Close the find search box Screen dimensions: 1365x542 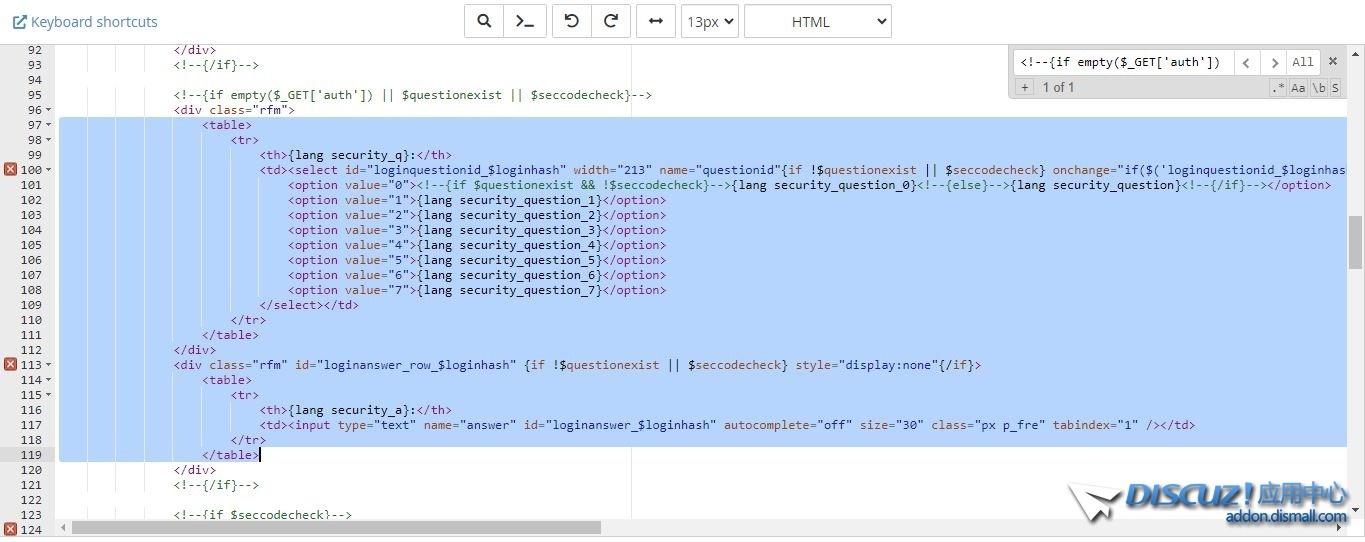1333,62
